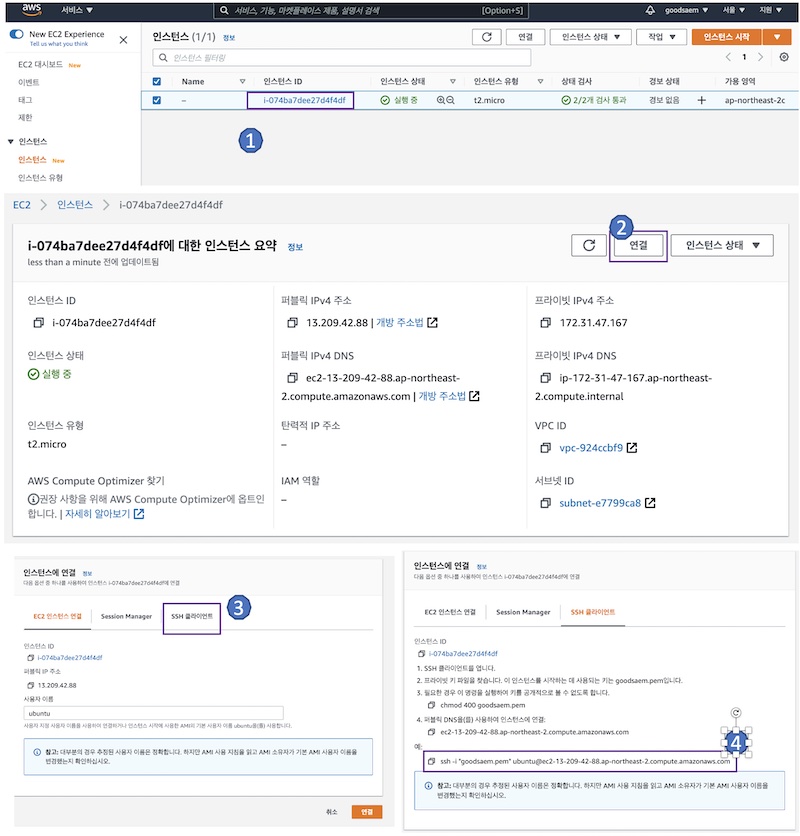Copy the public IPv4 DNS ec2-13-209-42-88
This screenshot has height=836, width=800.
[292, 378]
